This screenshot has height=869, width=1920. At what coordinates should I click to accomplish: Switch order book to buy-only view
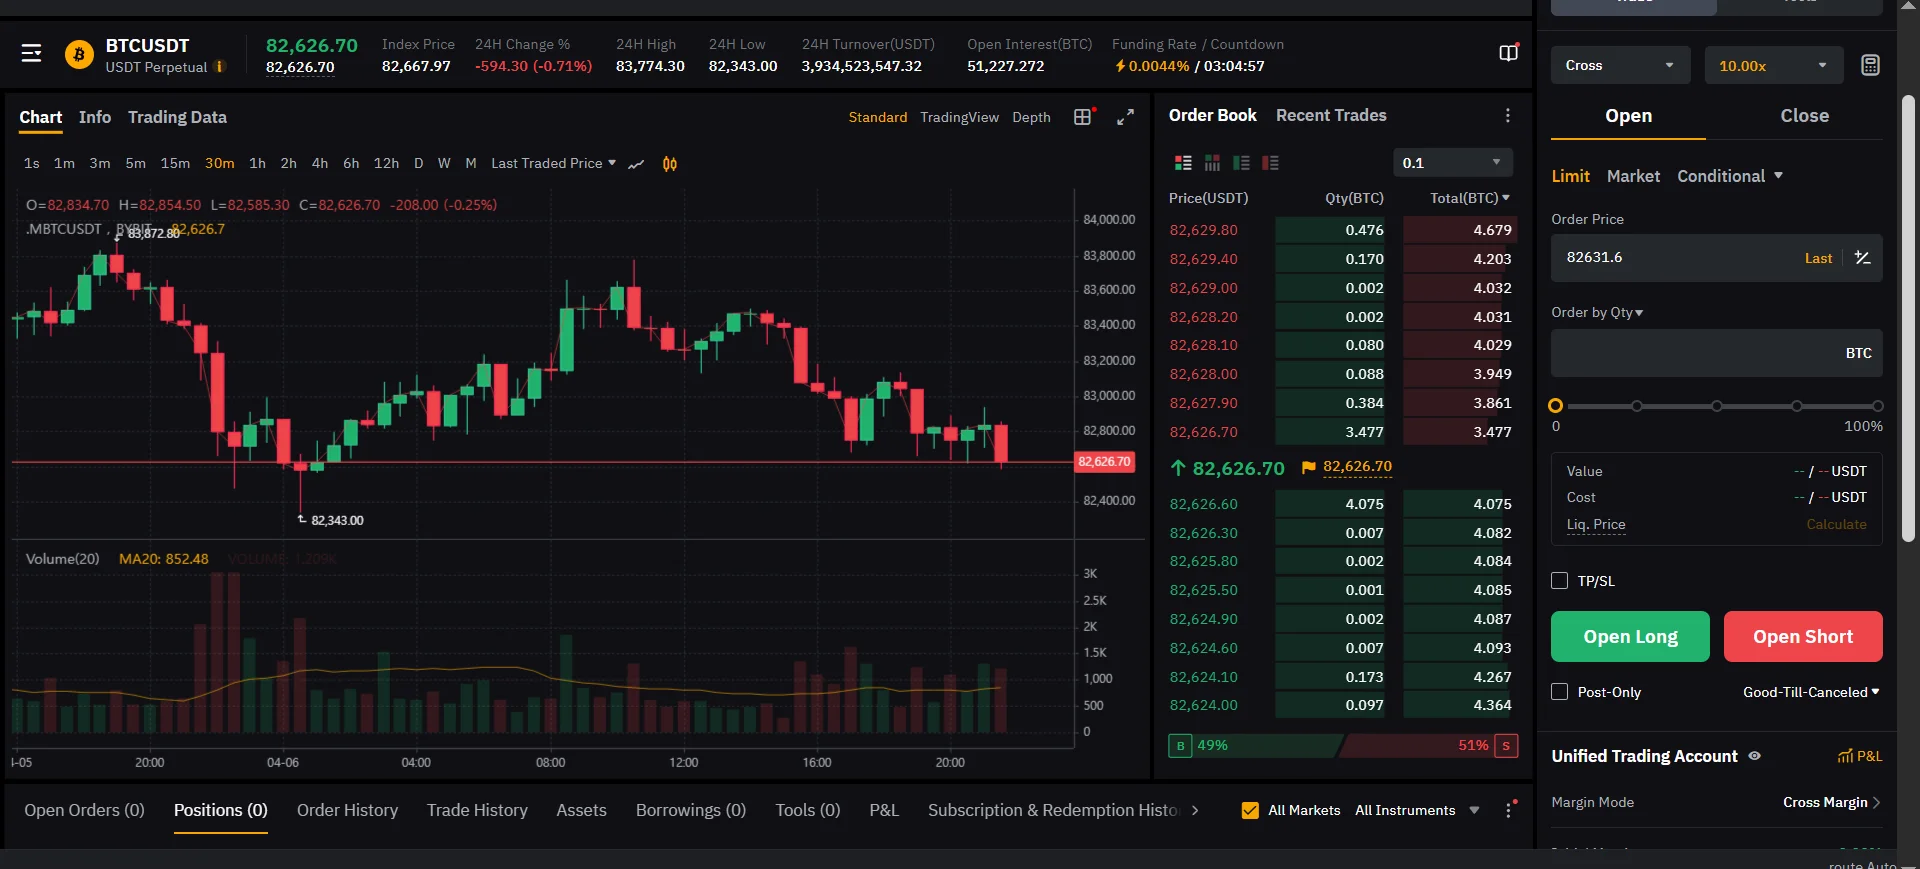click(x=1241, y=163)
